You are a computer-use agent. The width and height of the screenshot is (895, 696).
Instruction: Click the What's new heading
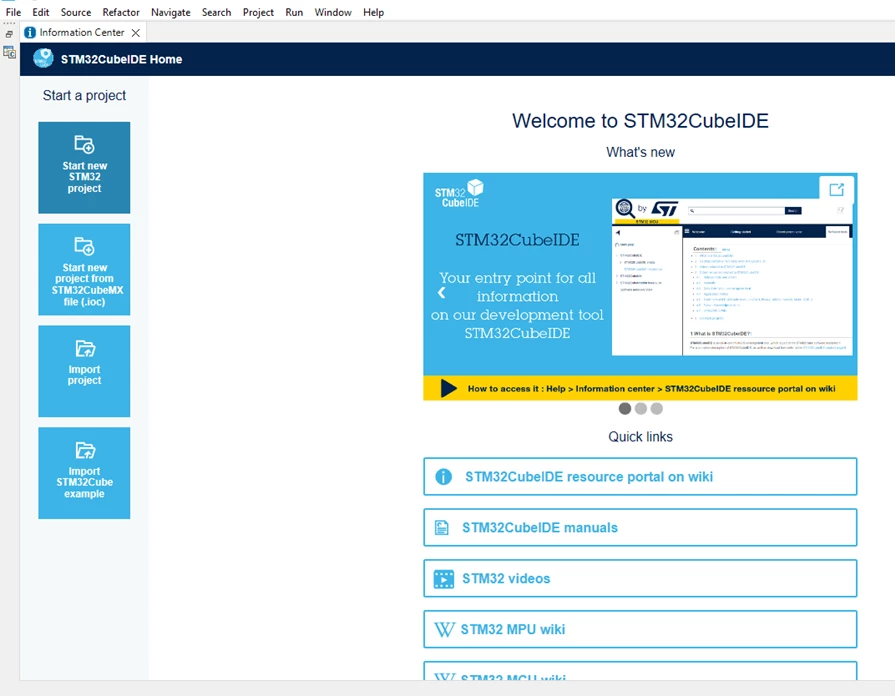coord(640,152)
